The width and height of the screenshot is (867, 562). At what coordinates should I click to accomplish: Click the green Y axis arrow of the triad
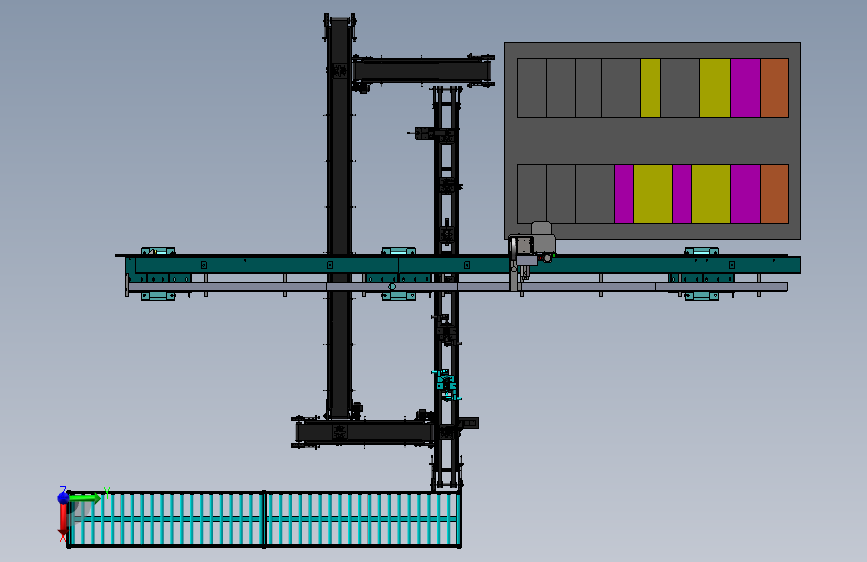(x=86, y=498)
